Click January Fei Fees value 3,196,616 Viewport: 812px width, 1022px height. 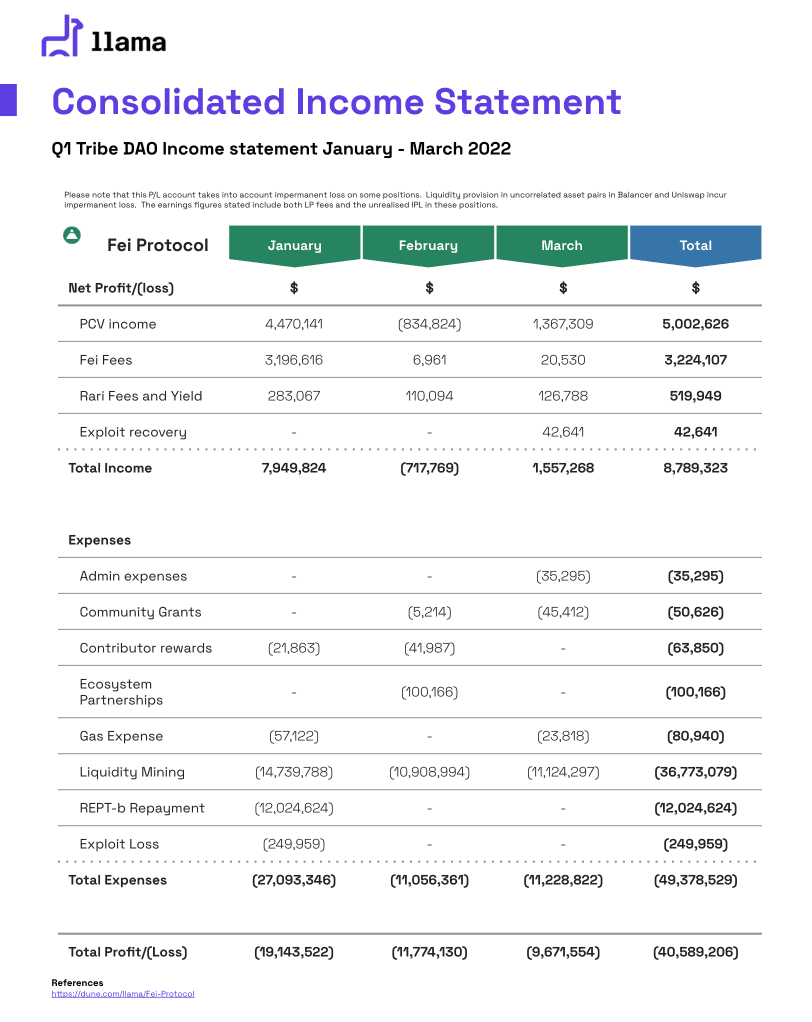[x=294, y=360]
